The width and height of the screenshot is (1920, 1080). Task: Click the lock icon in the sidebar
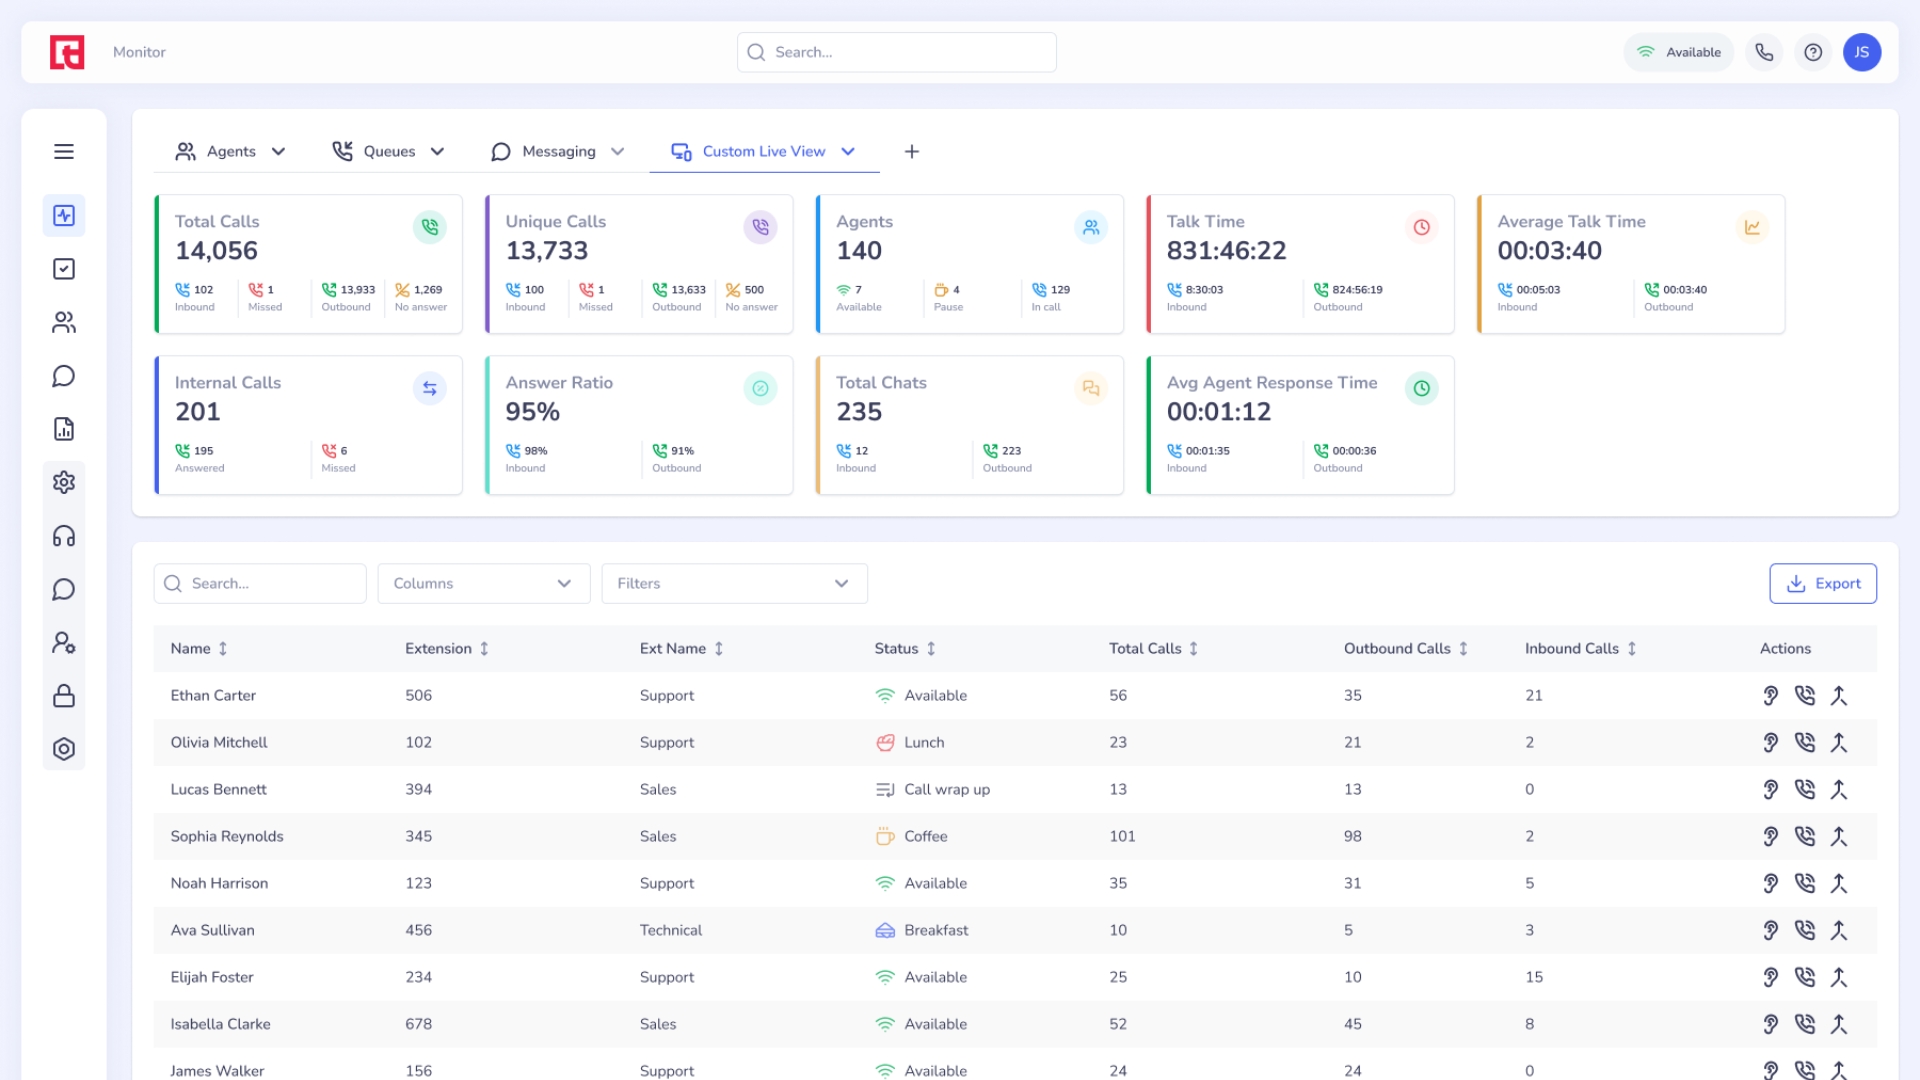click(64, 695)
